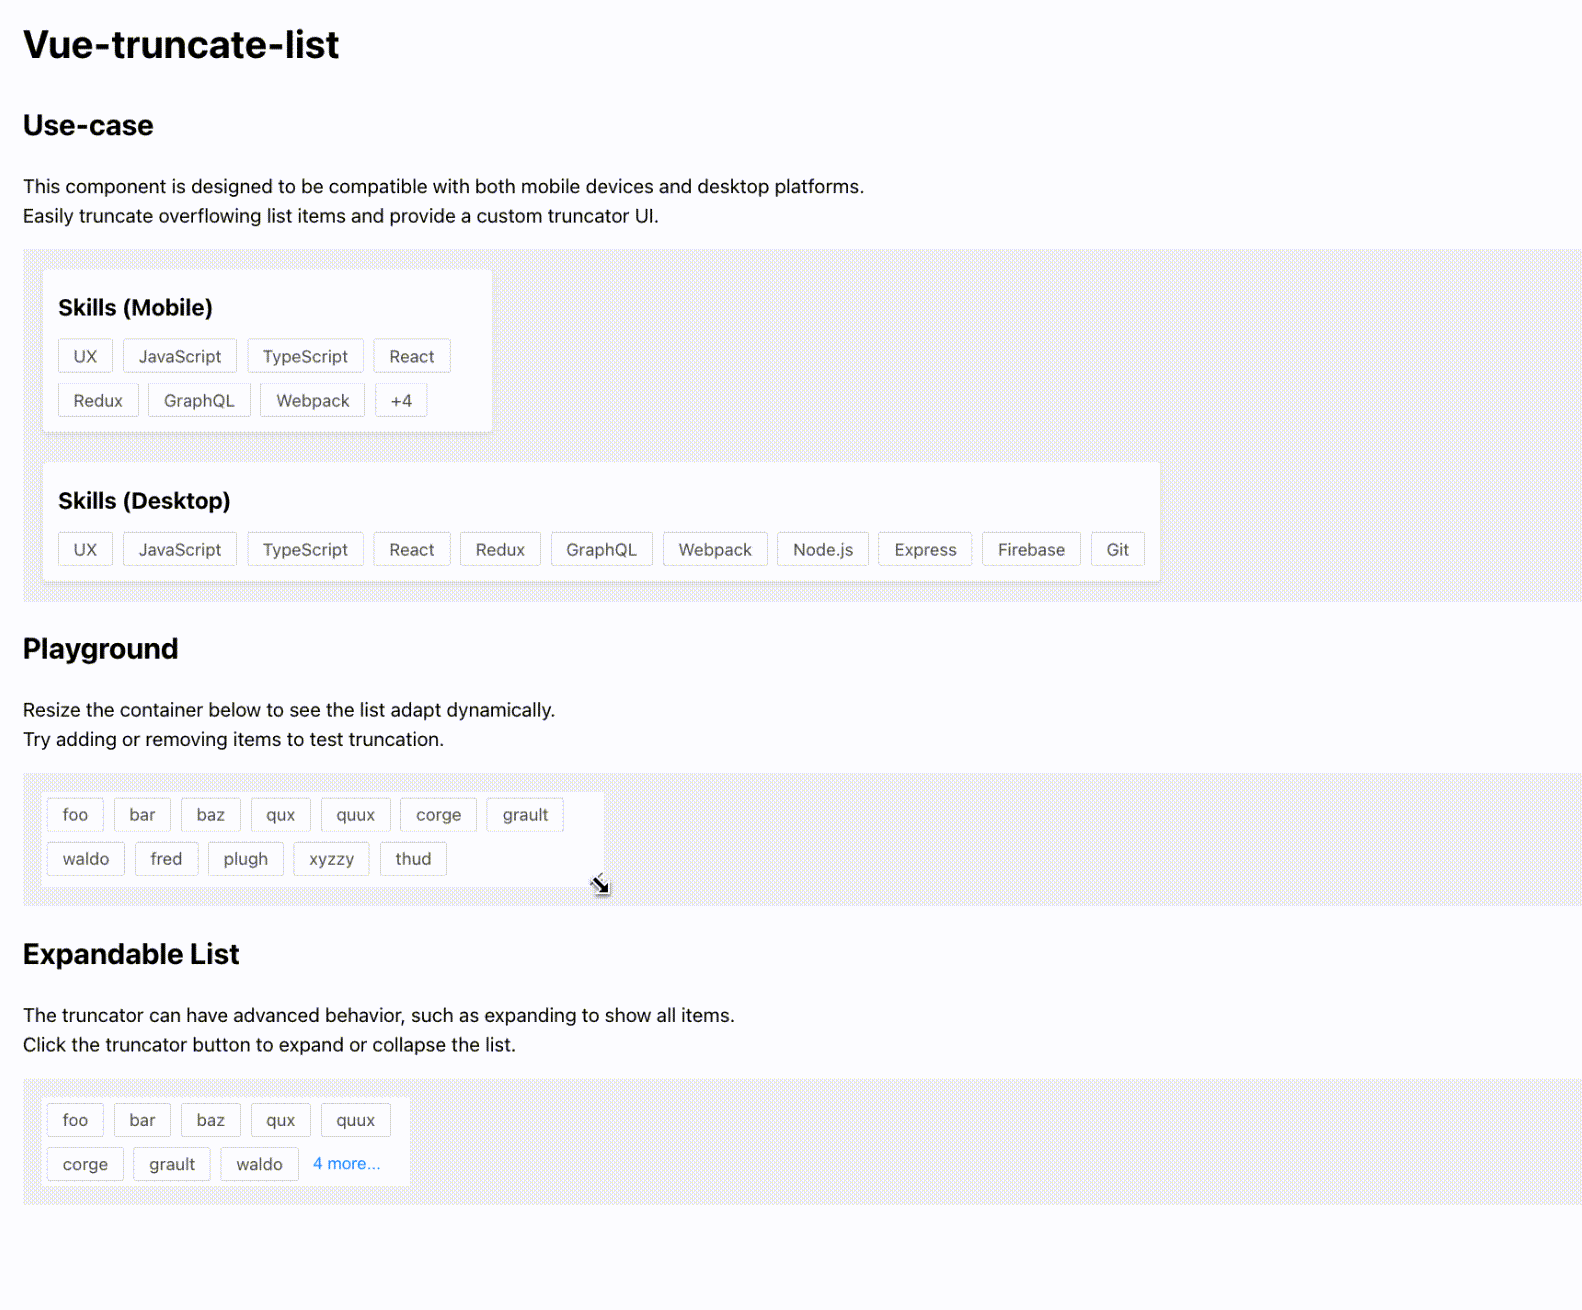Viewport: 1582px width, 1310px height.
Task: Click quux item in Playground list
Action: click(x=356, y=814)
